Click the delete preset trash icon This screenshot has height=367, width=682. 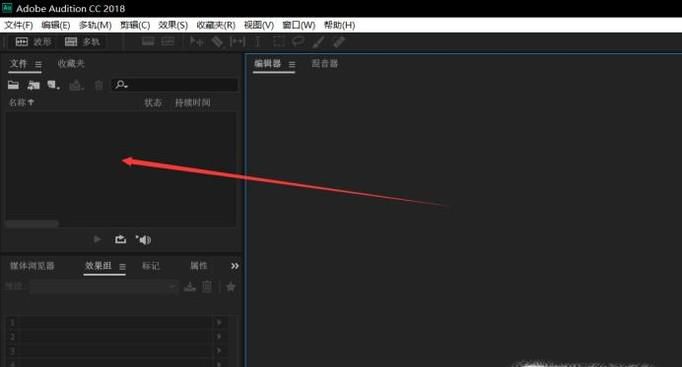[x=207, y=287]
